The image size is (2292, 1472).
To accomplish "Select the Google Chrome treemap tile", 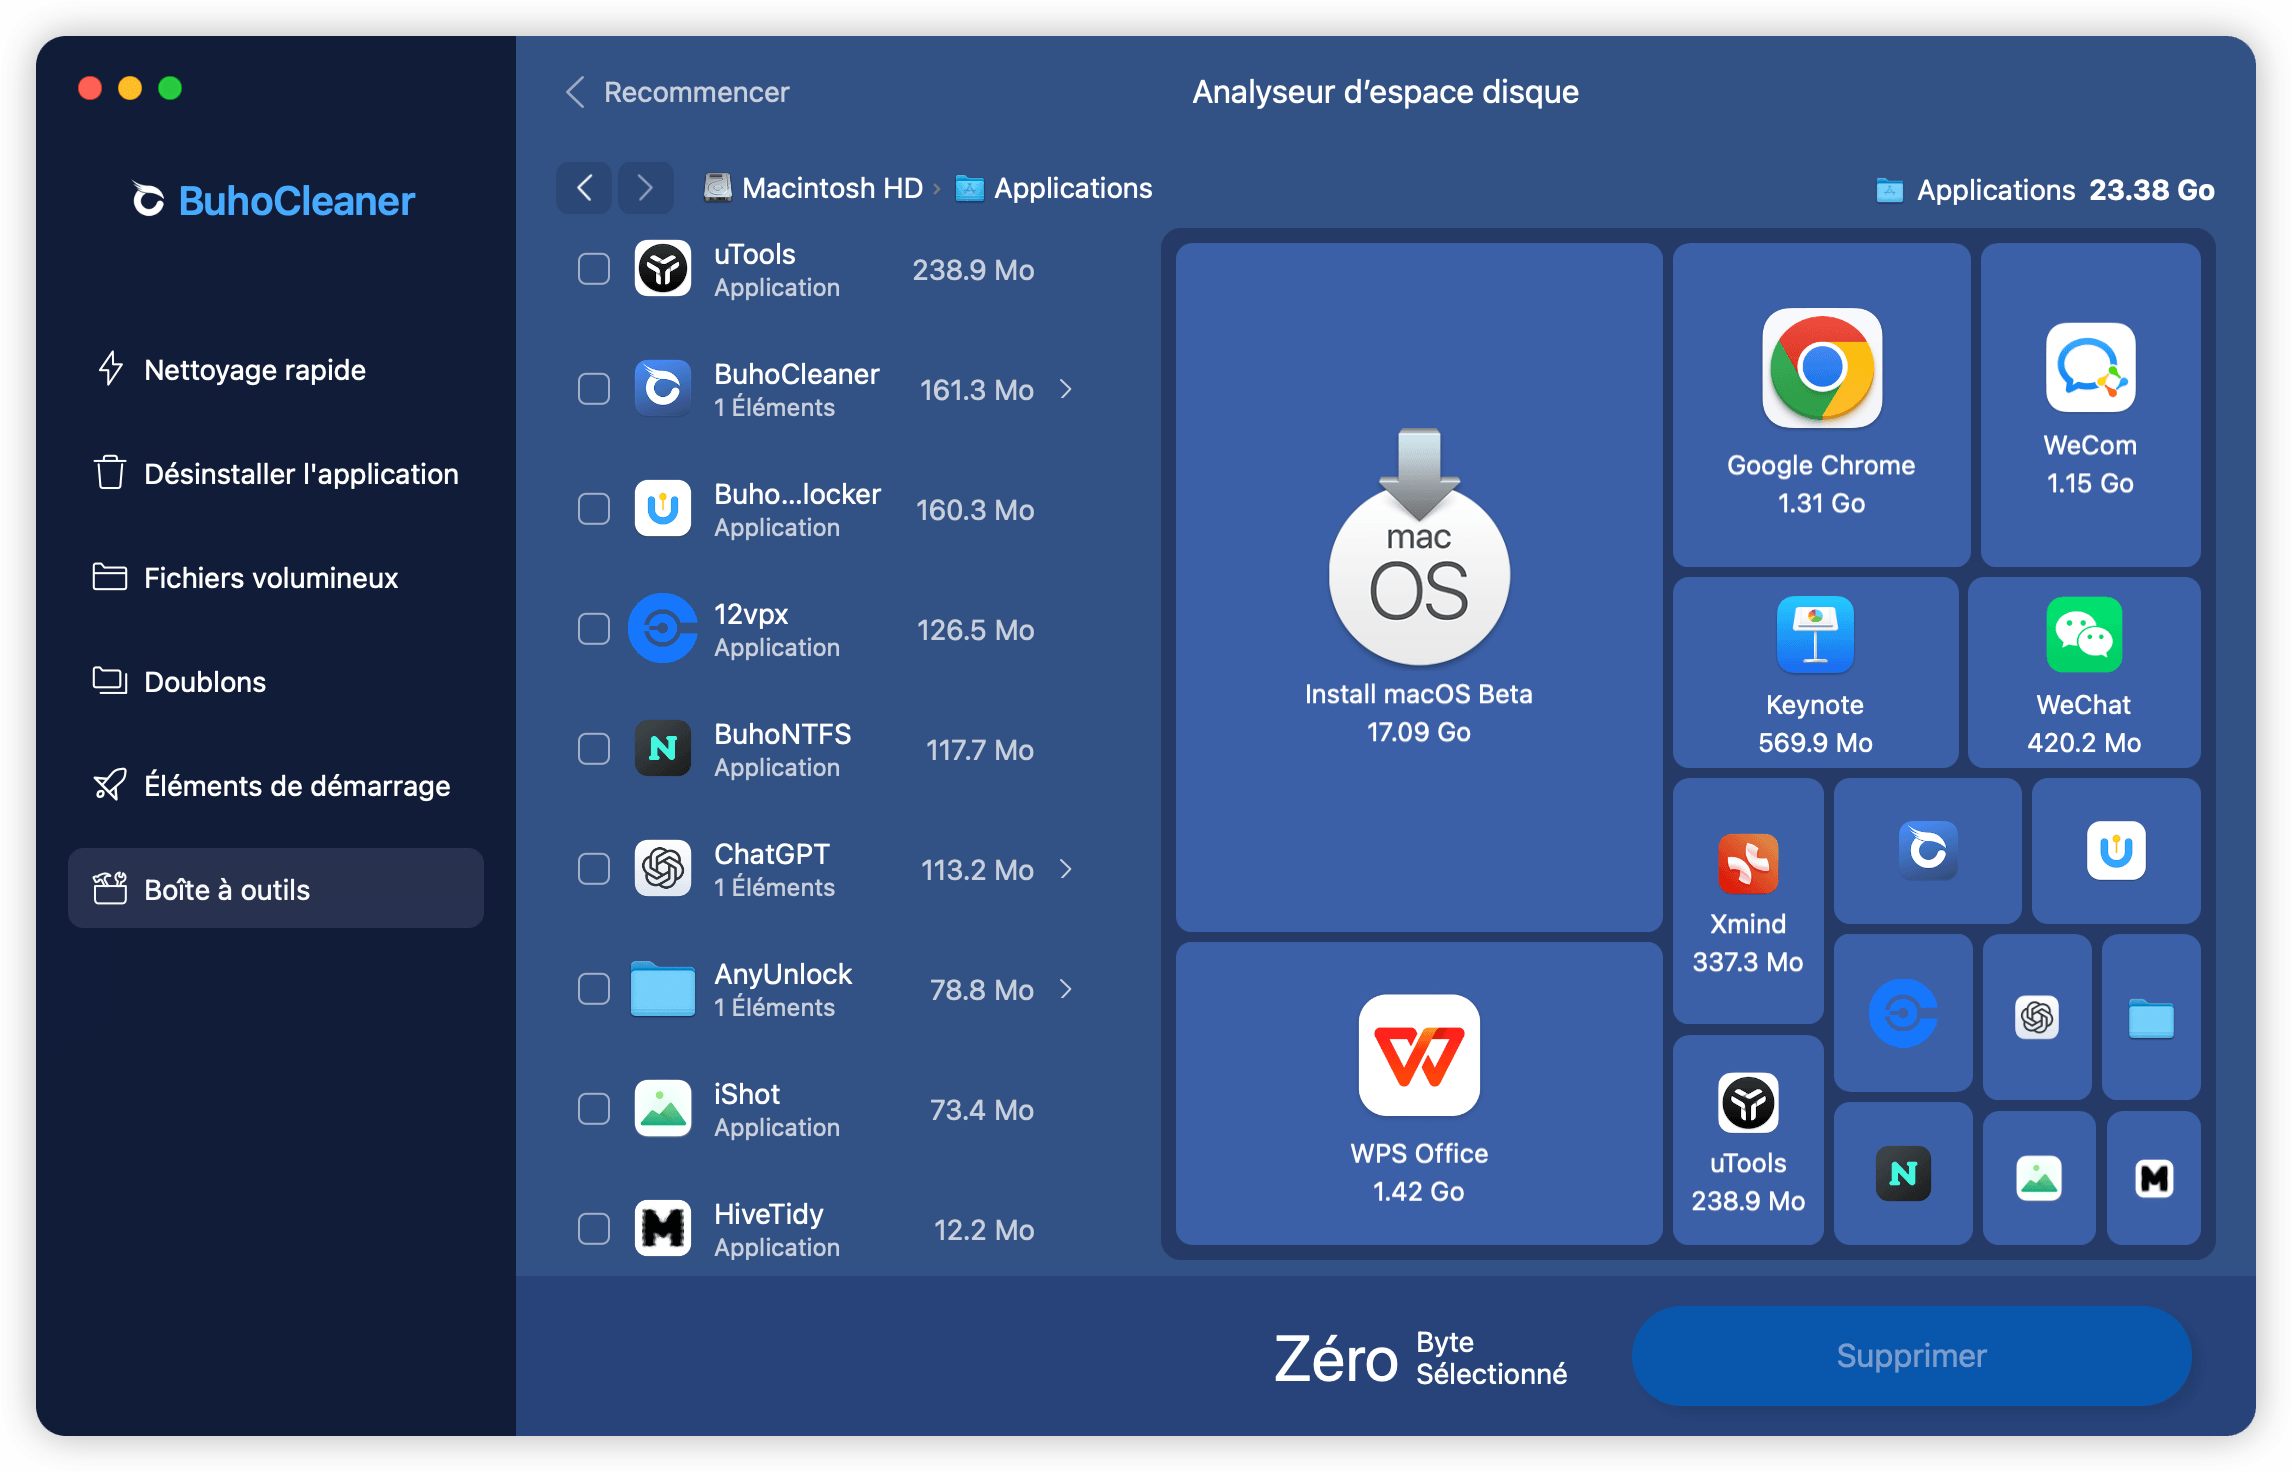I will 1821,405.
